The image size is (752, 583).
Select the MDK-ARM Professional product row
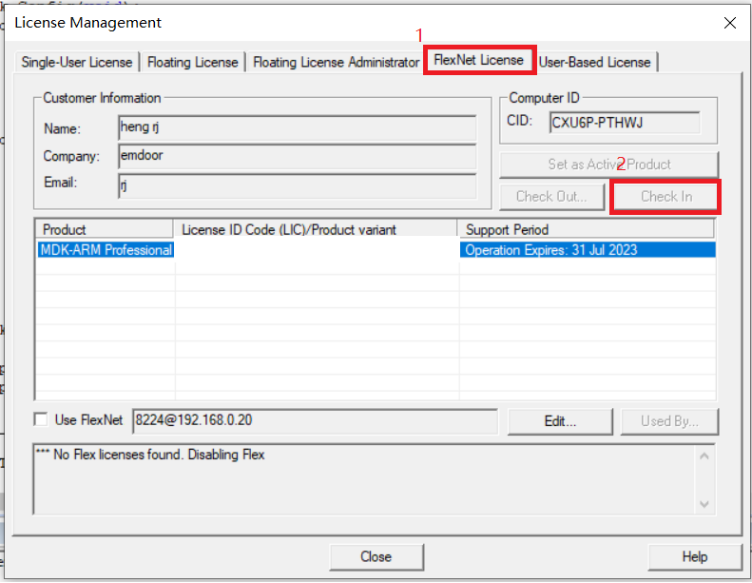[105, 250]
